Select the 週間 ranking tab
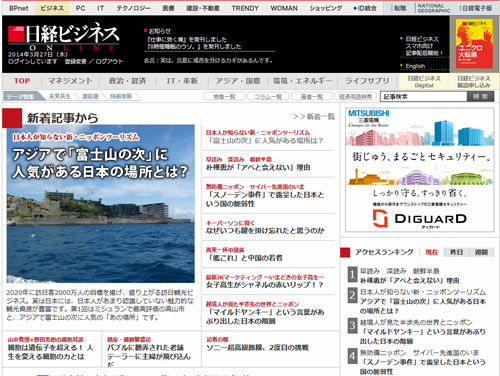 point(481,252)
